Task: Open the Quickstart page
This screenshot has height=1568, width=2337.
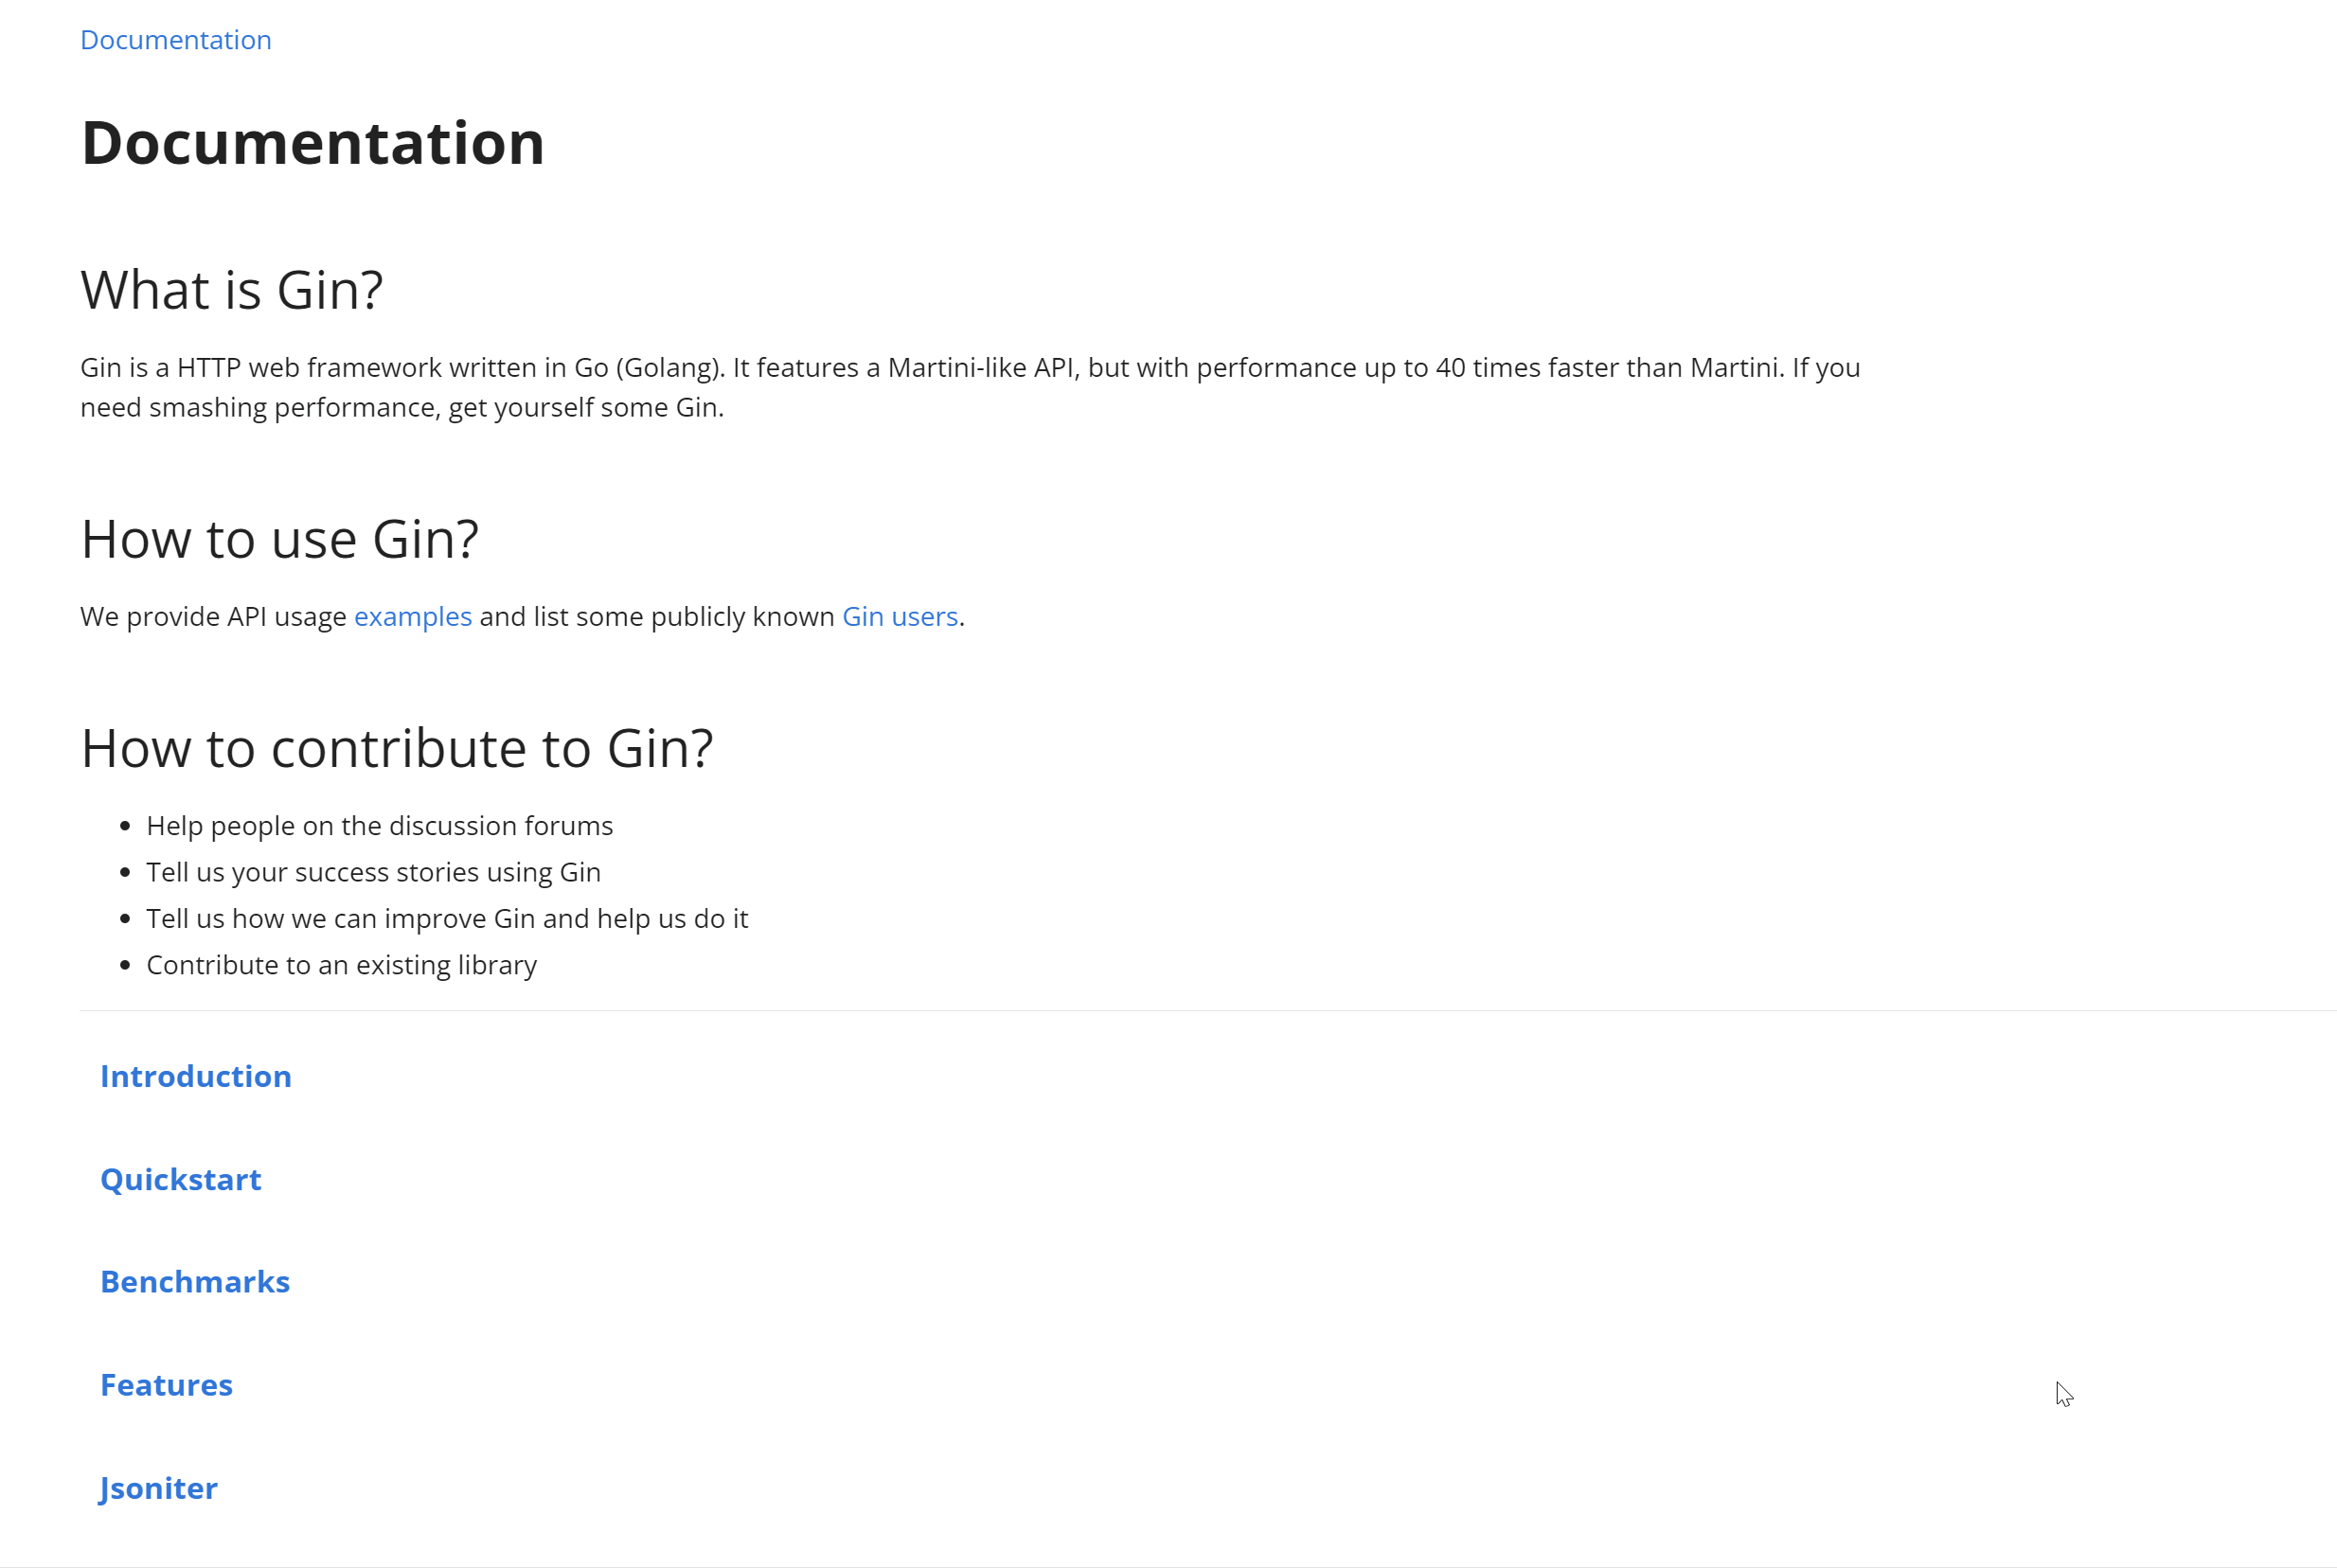Action: click(x=181, y=1179)
